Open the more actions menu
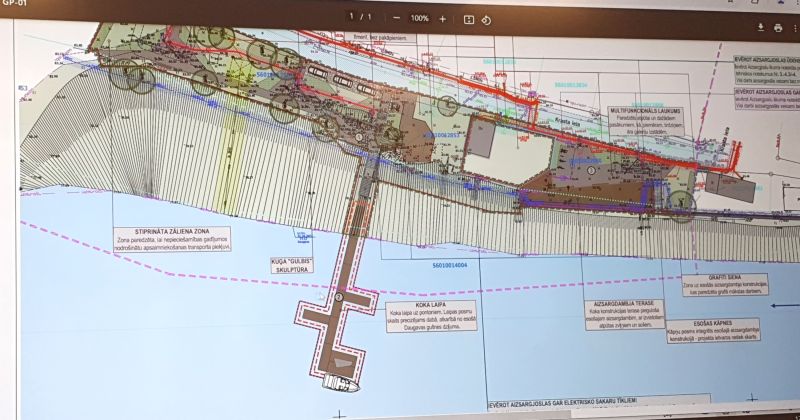This screenshot has height=420, width=800. (795, 28)
